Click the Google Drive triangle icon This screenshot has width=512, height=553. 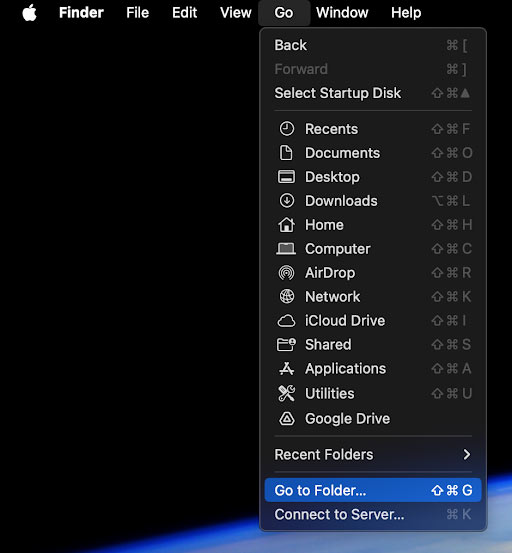point(287,419)
